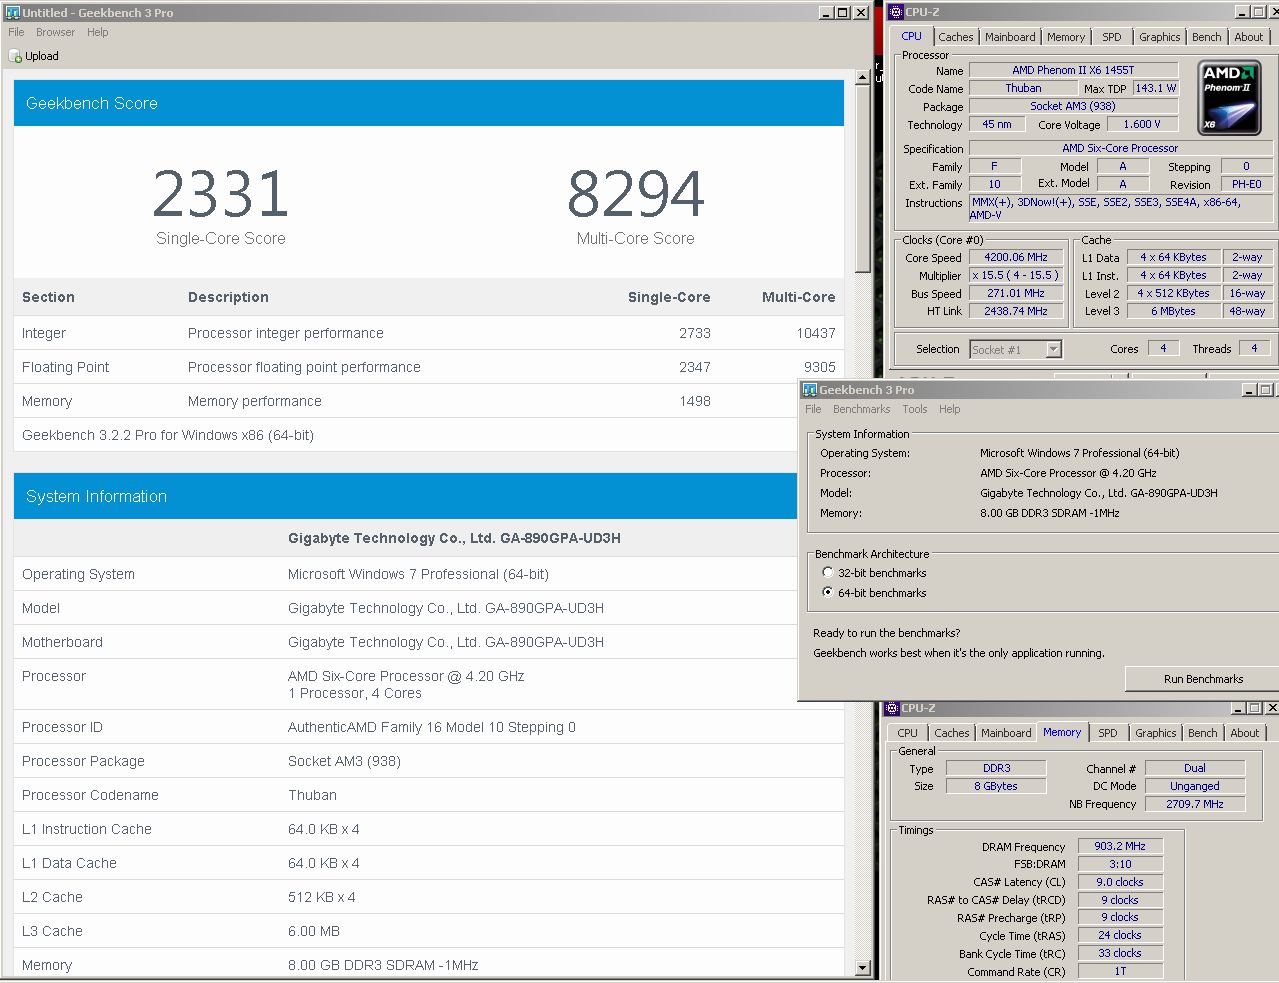Open Browser menu in Geekbench window

pyautogui.click(x=55, y=32)
